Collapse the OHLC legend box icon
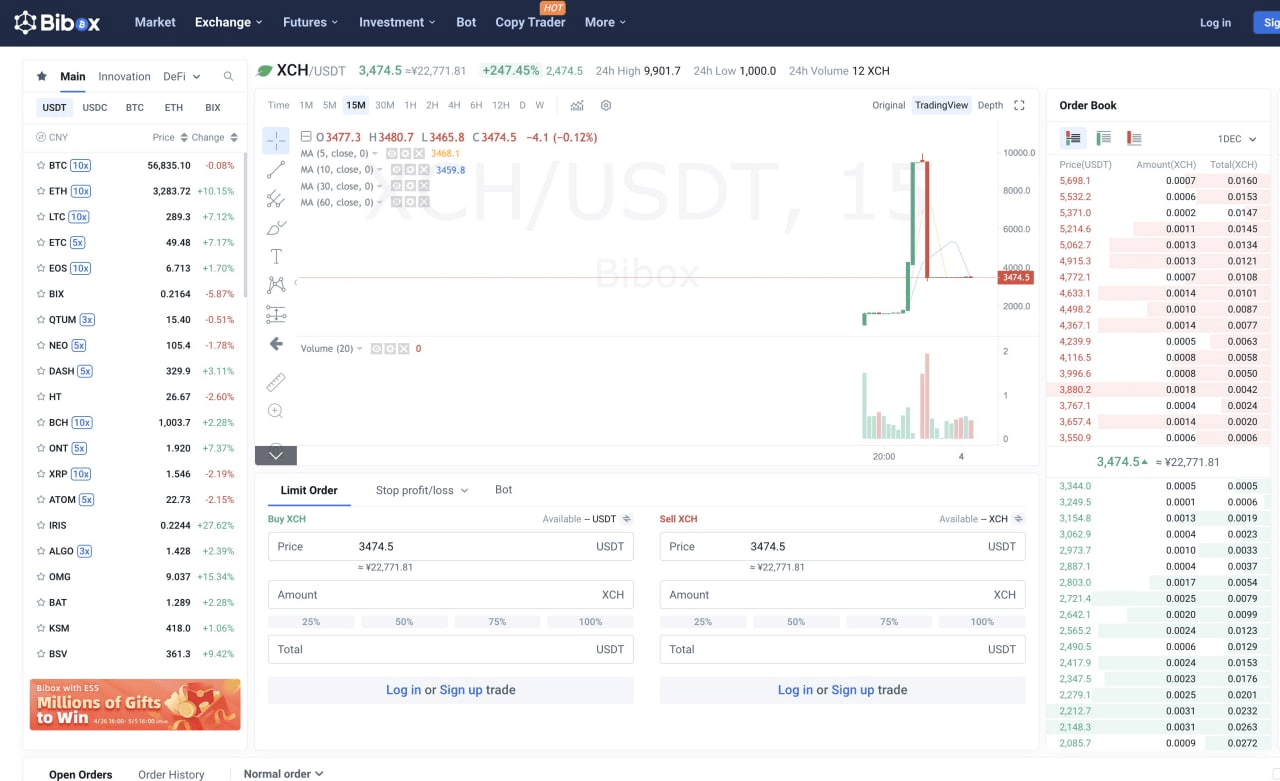Screen dimensions: 1280x781 pos(306,137)
